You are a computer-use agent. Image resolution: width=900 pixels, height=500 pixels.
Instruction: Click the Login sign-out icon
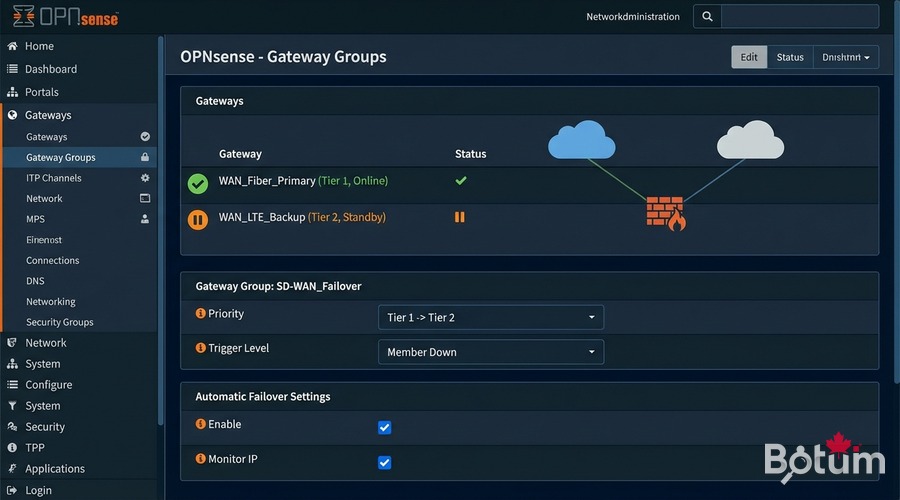tap(12, 490)
